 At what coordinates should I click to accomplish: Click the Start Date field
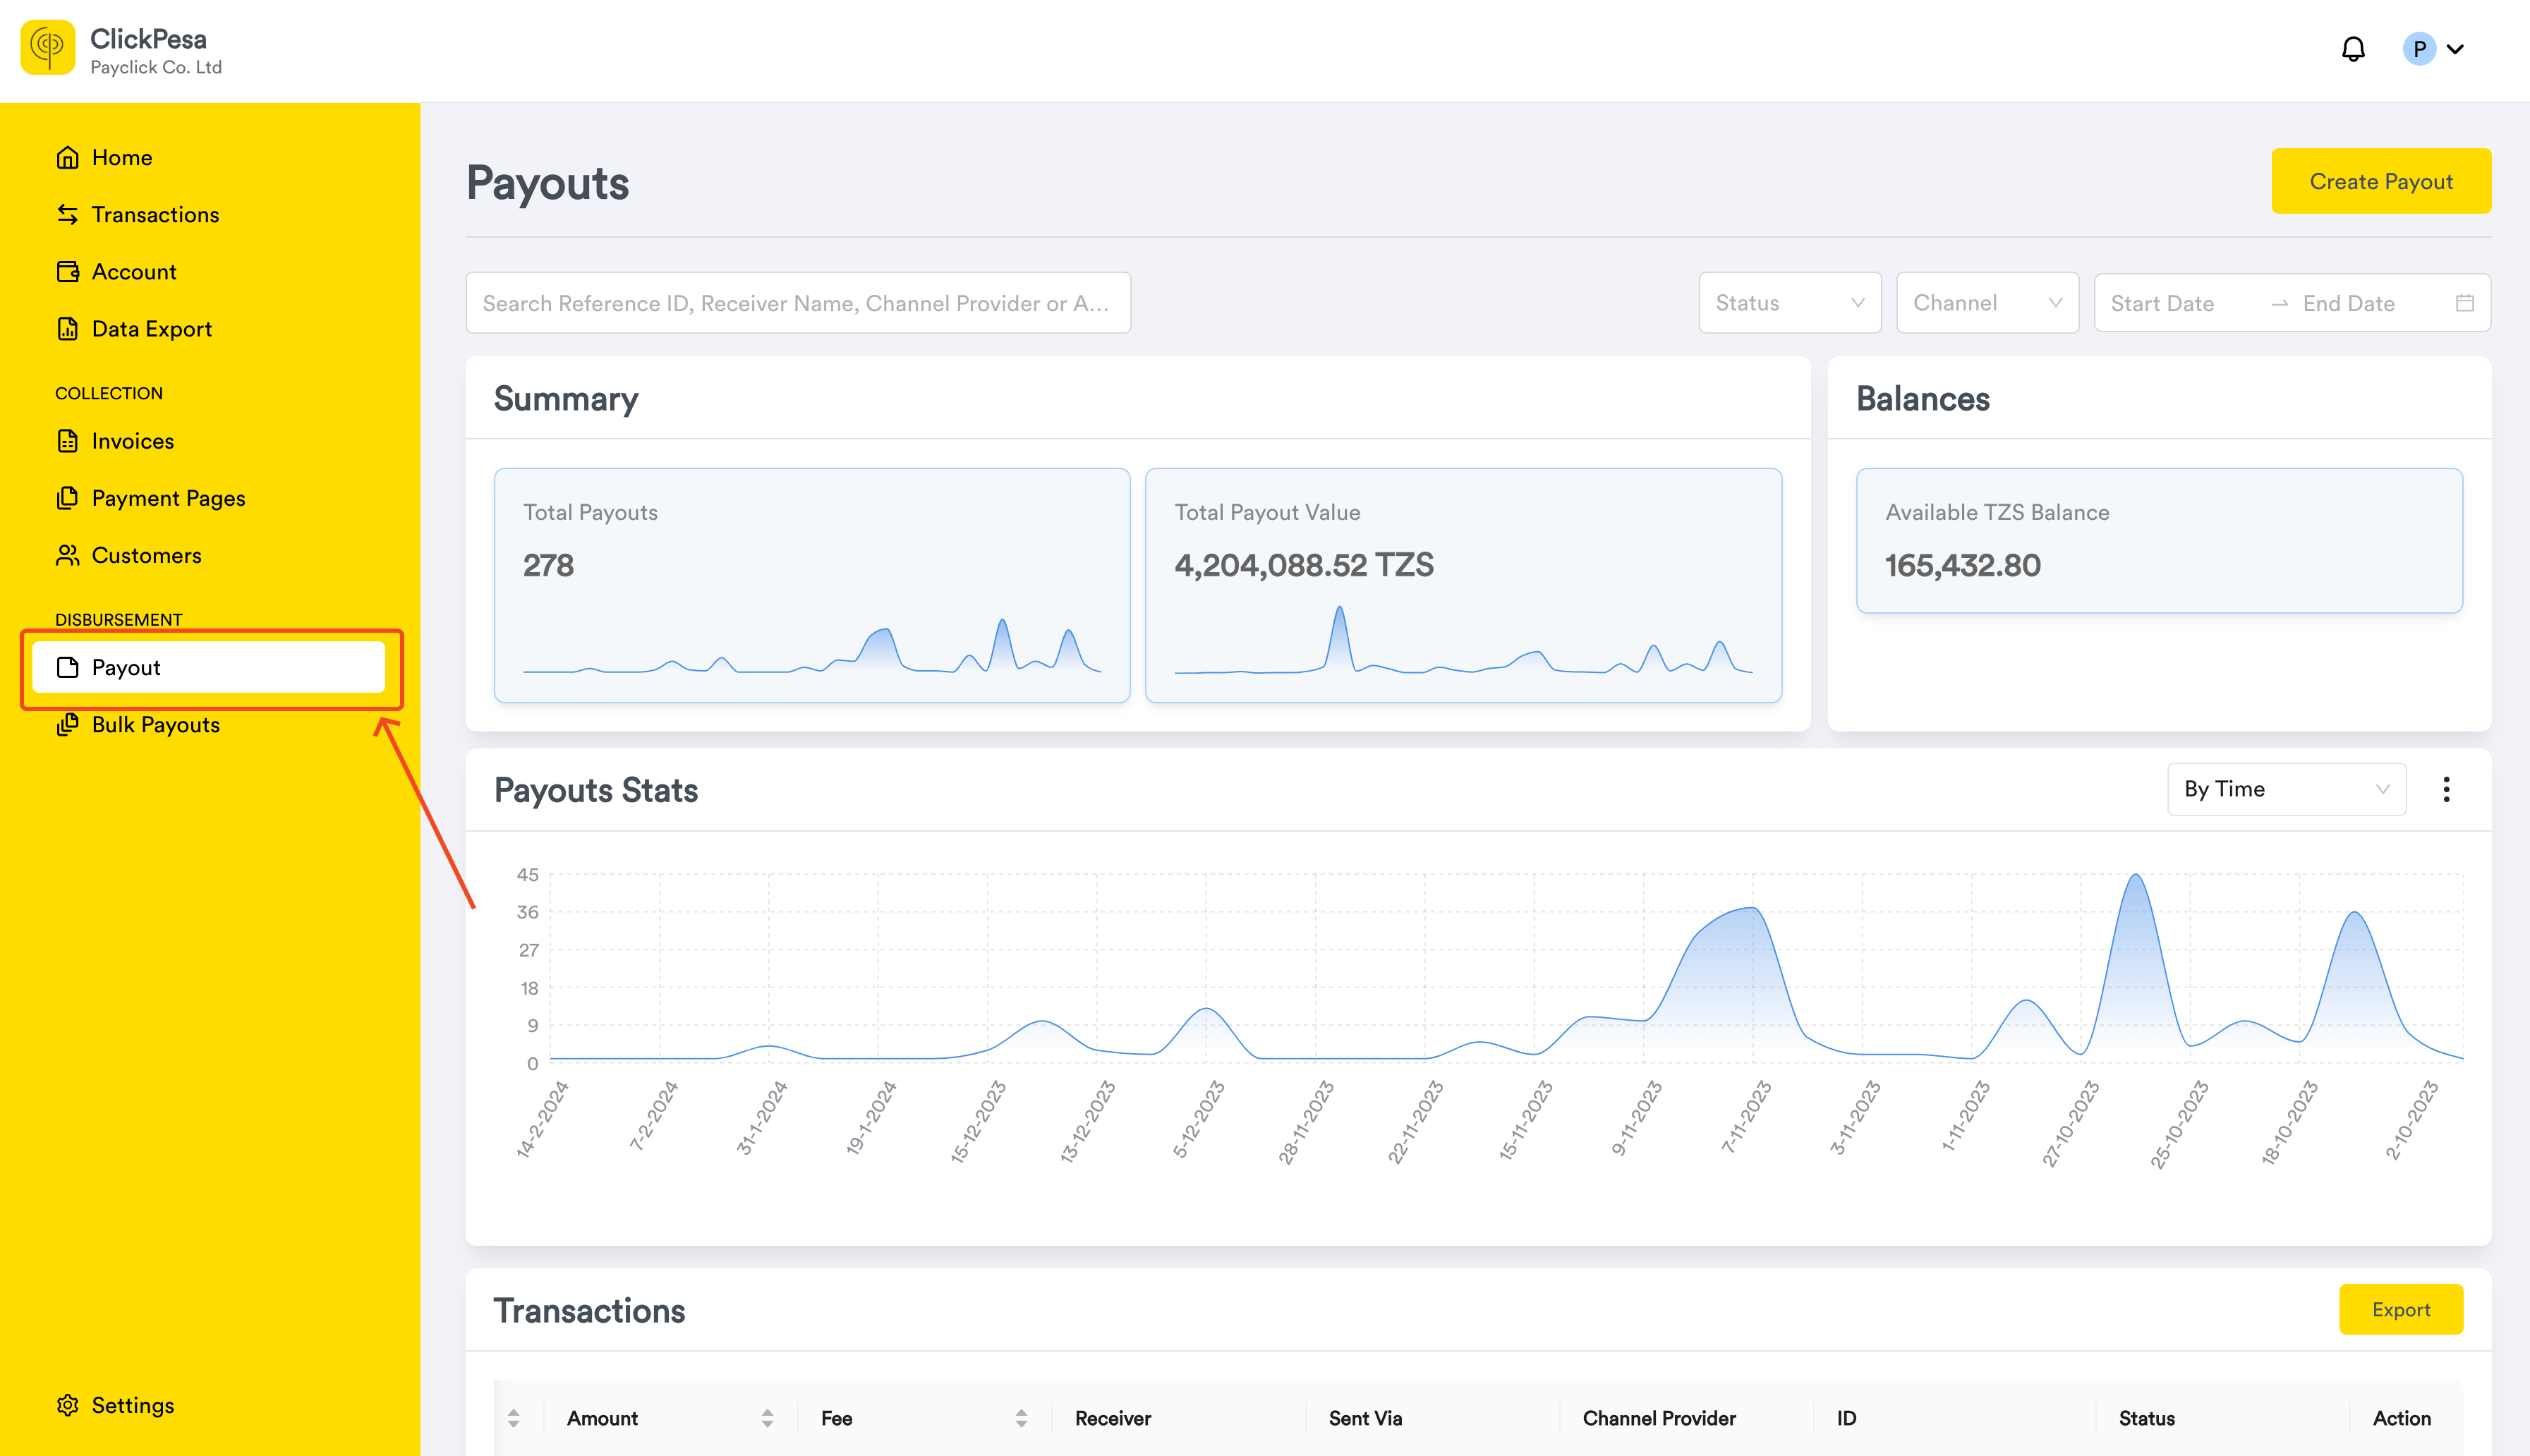coord(2162,303)
